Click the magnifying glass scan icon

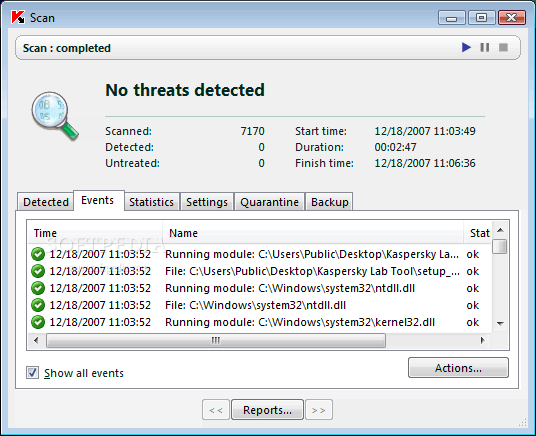pos(55,116)
